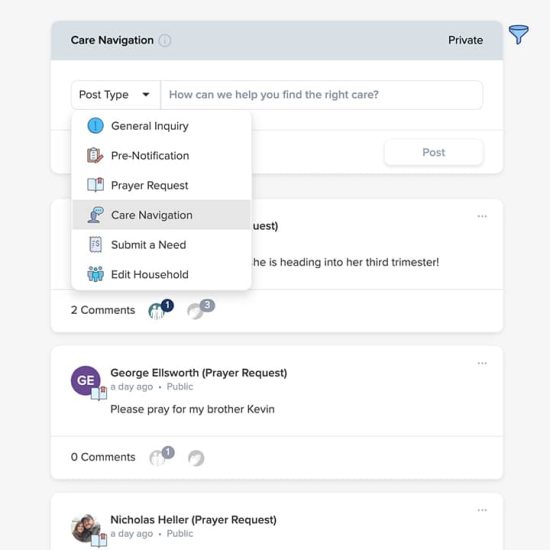
Task: Click George Ellsworth (Prayer Request) name
Action: 199,373
